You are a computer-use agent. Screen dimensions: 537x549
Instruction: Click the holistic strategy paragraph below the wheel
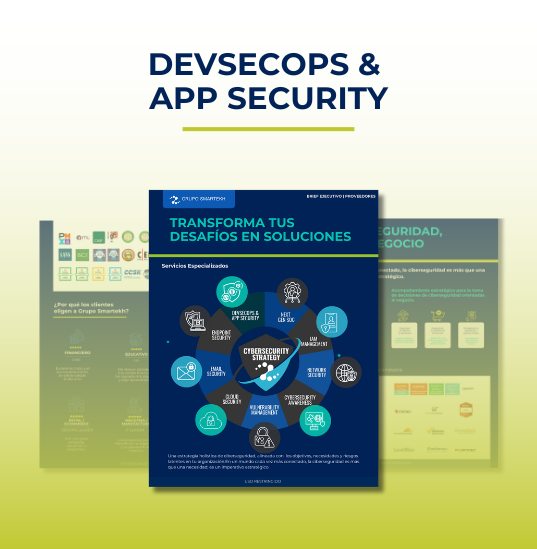(x=263, y=461)
